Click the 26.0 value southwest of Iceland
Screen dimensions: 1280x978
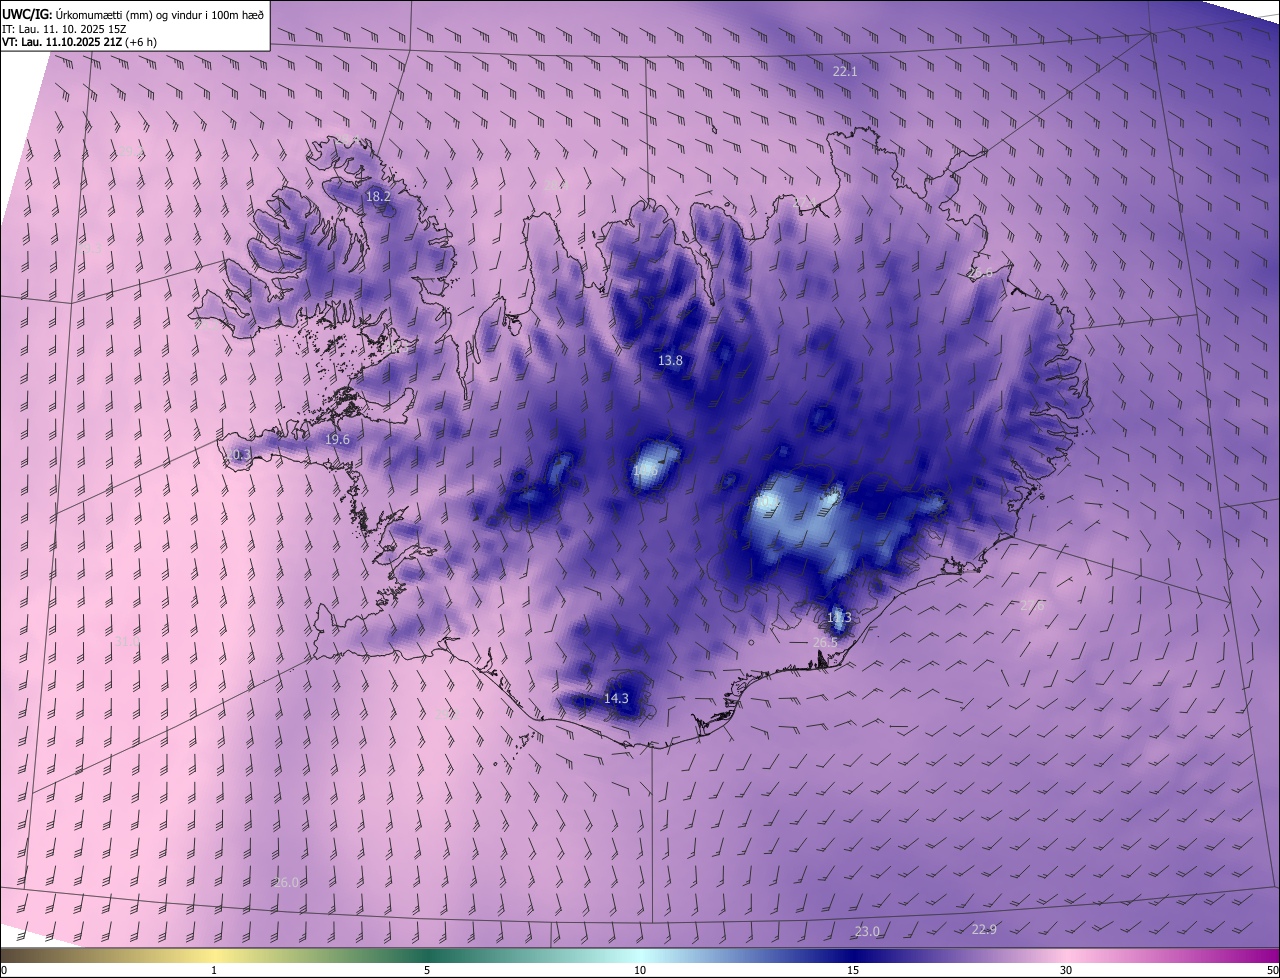(x=286, y=883)
